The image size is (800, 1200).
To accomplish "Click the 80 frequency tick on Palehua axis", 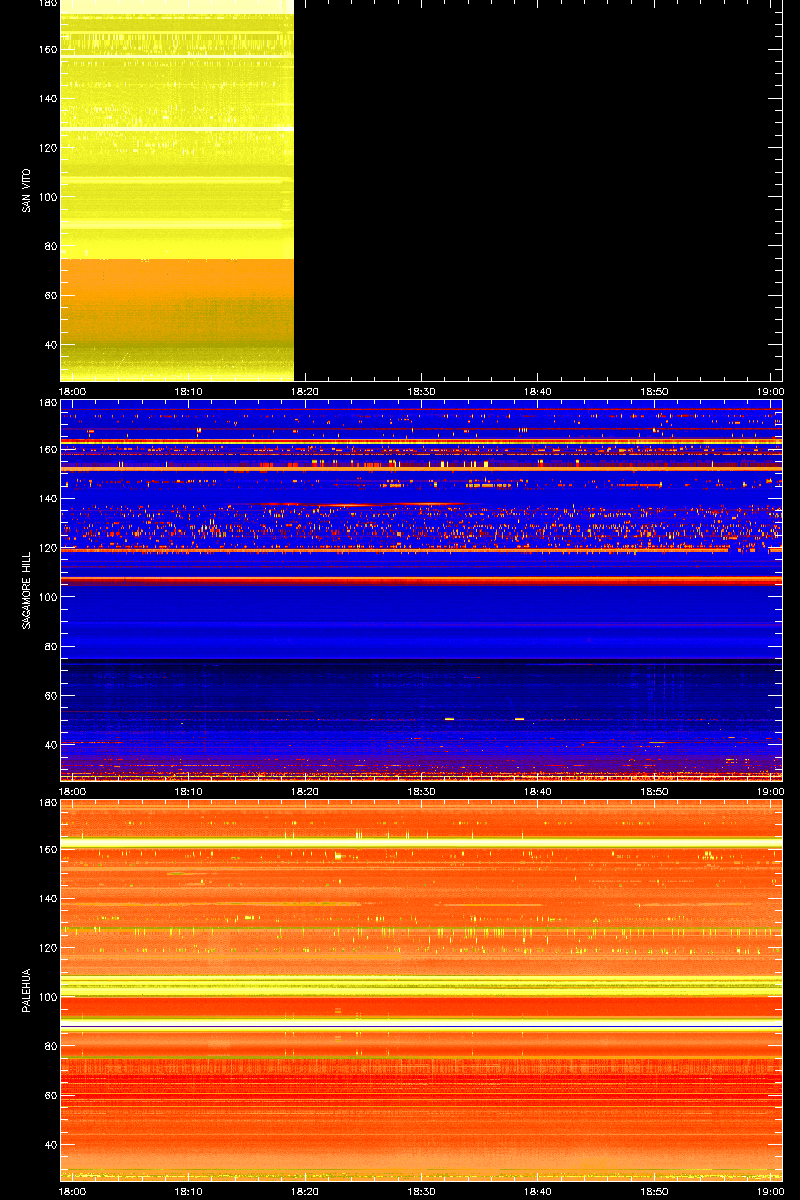I will click(50, 1046).
